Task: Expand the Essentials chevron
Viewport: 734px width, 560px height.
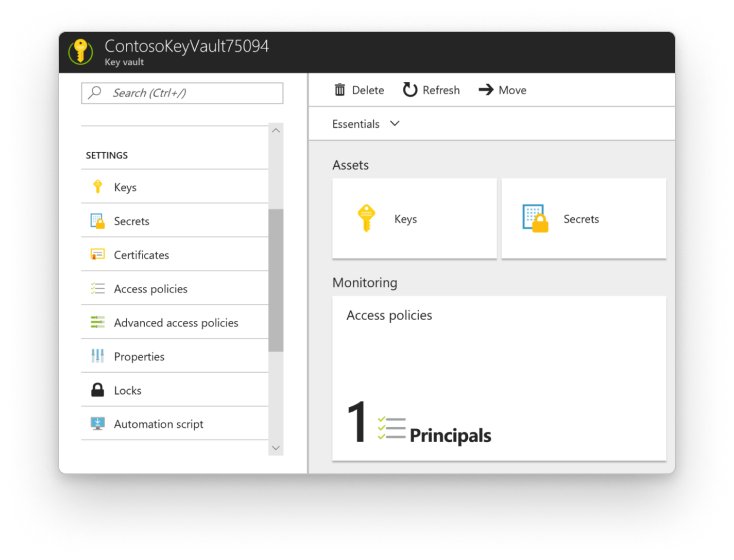Action: [x=395, y=124]
